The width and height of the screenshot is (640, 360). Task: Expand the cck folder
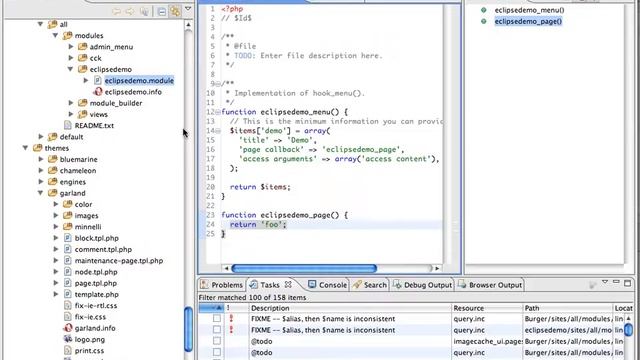click(x=71, y=58)
